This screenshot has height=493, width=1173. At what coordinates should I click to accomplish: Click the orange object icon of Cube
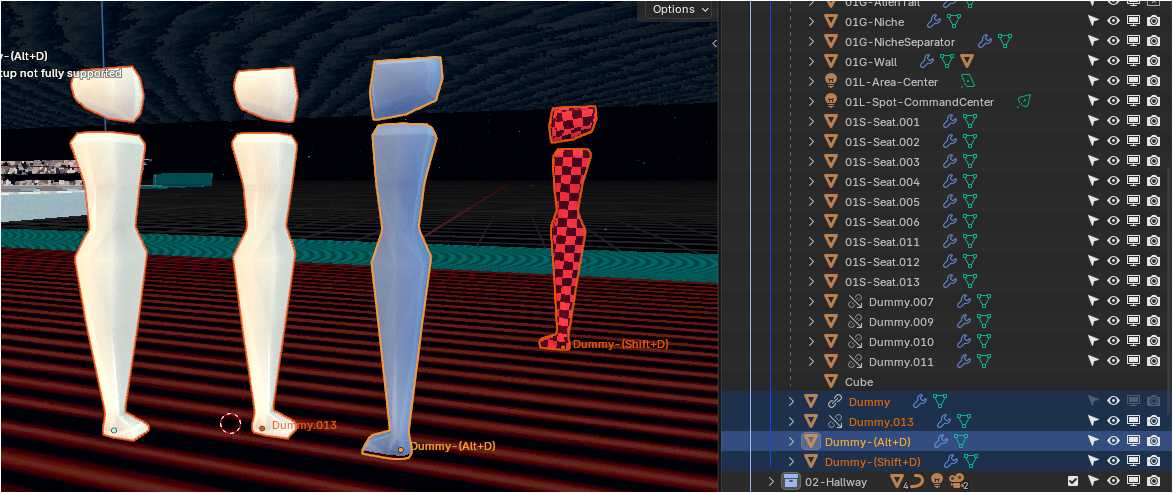pyautogui.click(x=830, y=382)
